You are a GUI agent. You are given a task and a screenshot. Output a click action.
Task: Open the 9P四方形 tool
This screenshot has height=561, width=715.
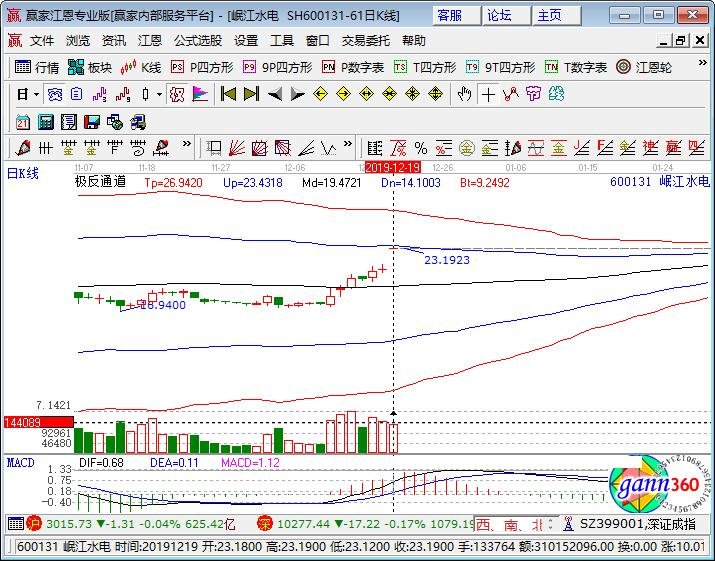click(277, 68)
